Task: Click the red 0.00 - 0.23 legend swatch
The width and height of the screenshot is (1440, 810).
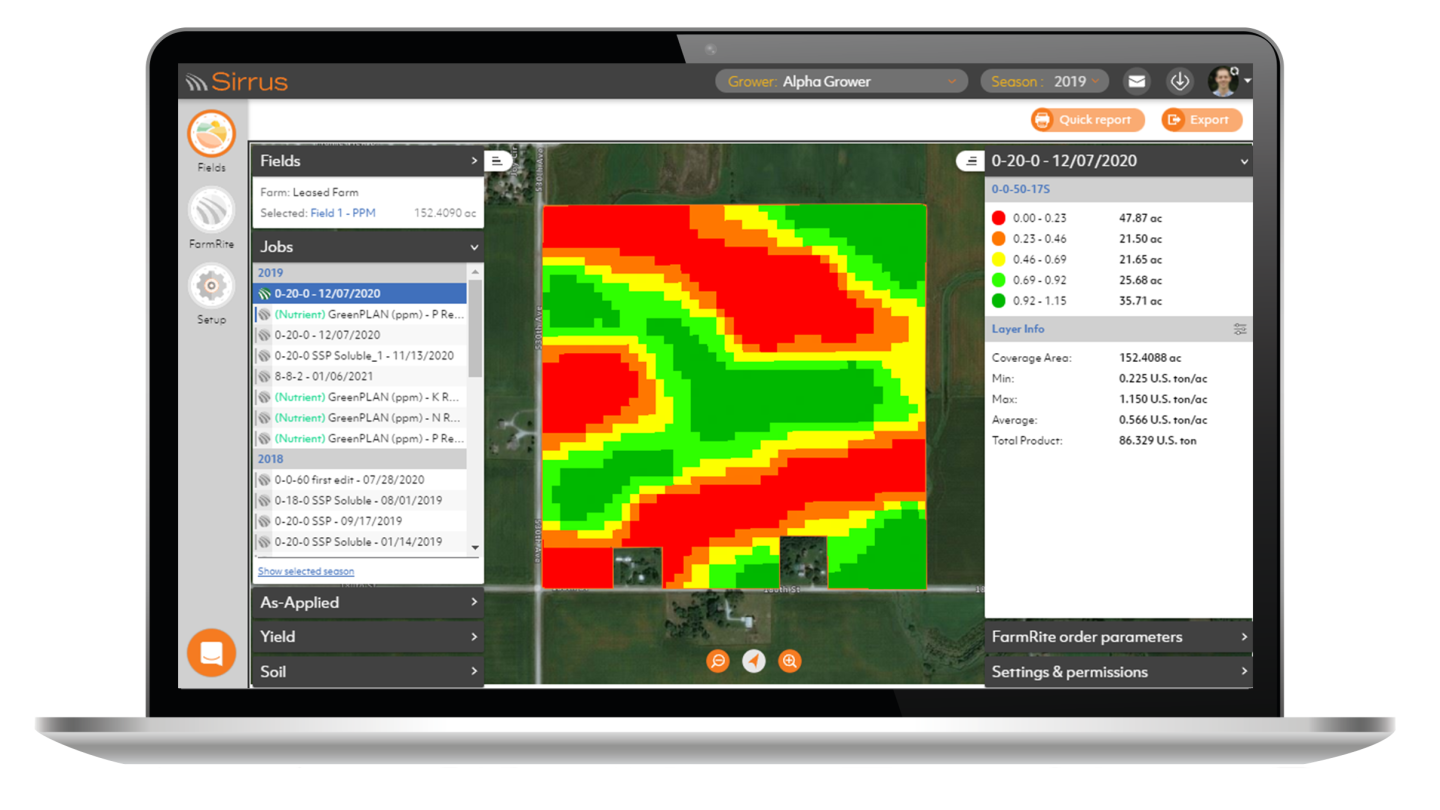Action: point(998,218)
